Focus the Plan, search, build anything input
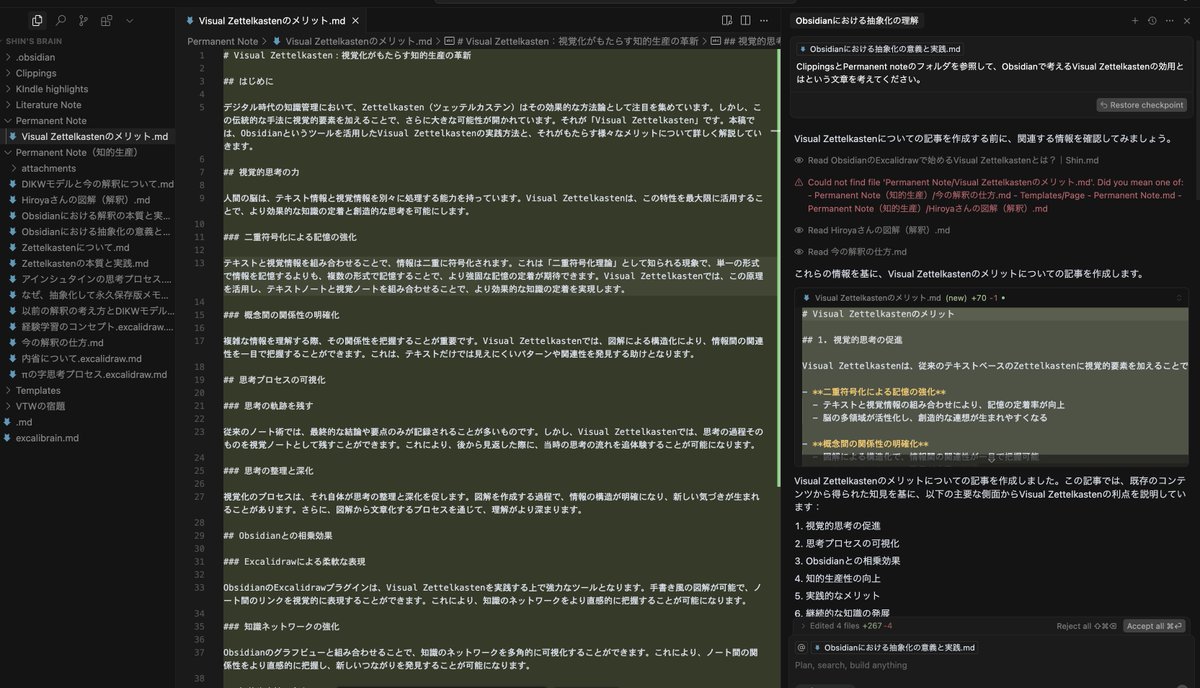The height and width of the screenshot is (688, 1200). (990, 665)
